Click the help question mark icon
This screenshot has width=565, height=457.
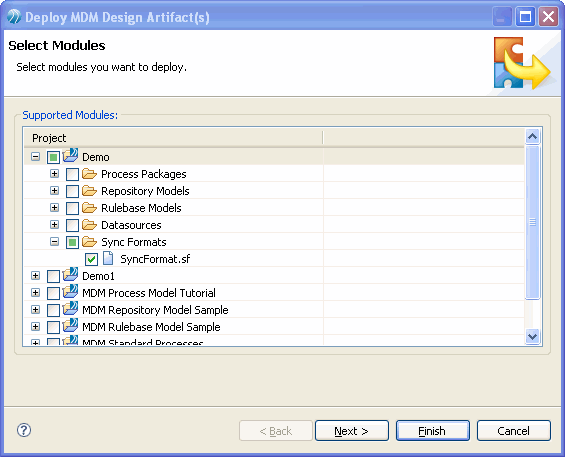pyautogui.click(x=24, y=430)
